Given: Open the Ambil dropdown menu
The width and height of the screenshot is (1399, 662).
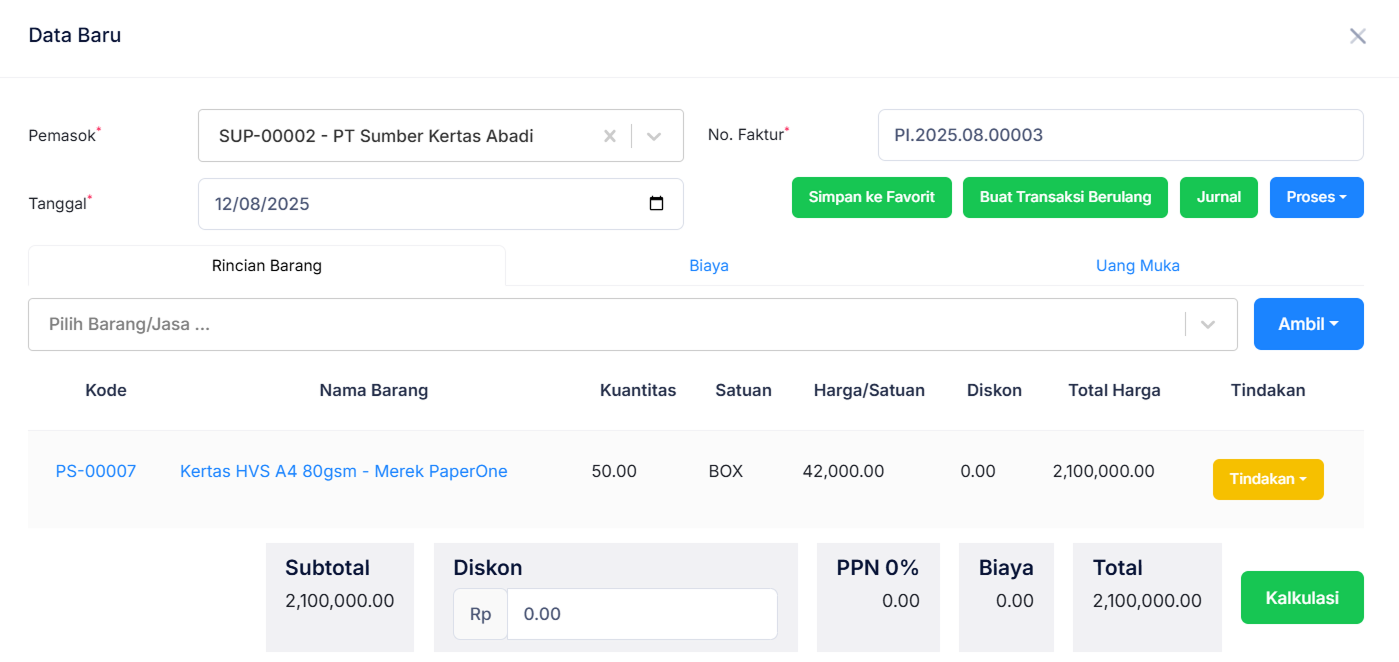Looking at the screenshot, I should [1308, 324].
